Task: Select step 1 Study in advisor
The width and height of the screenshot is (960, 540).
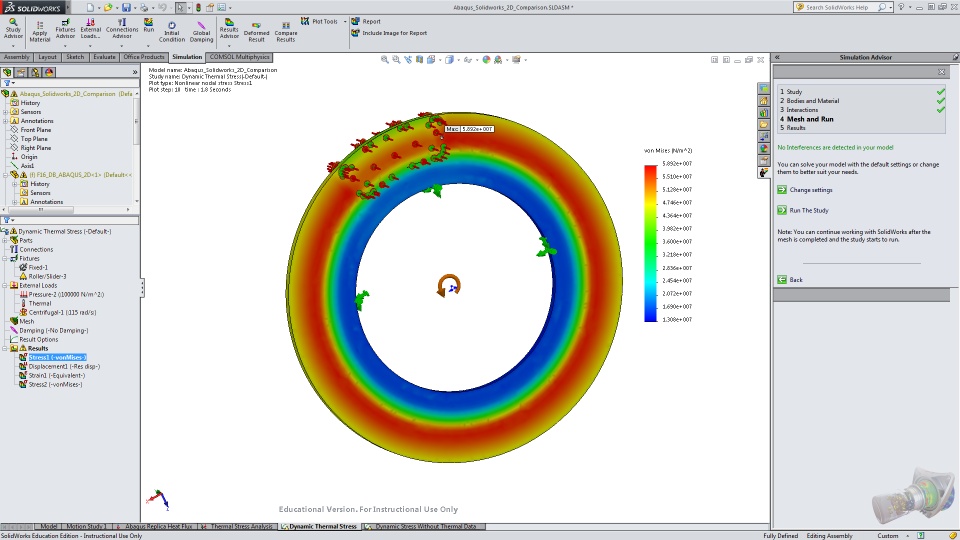Action: (x=790, y=91)
